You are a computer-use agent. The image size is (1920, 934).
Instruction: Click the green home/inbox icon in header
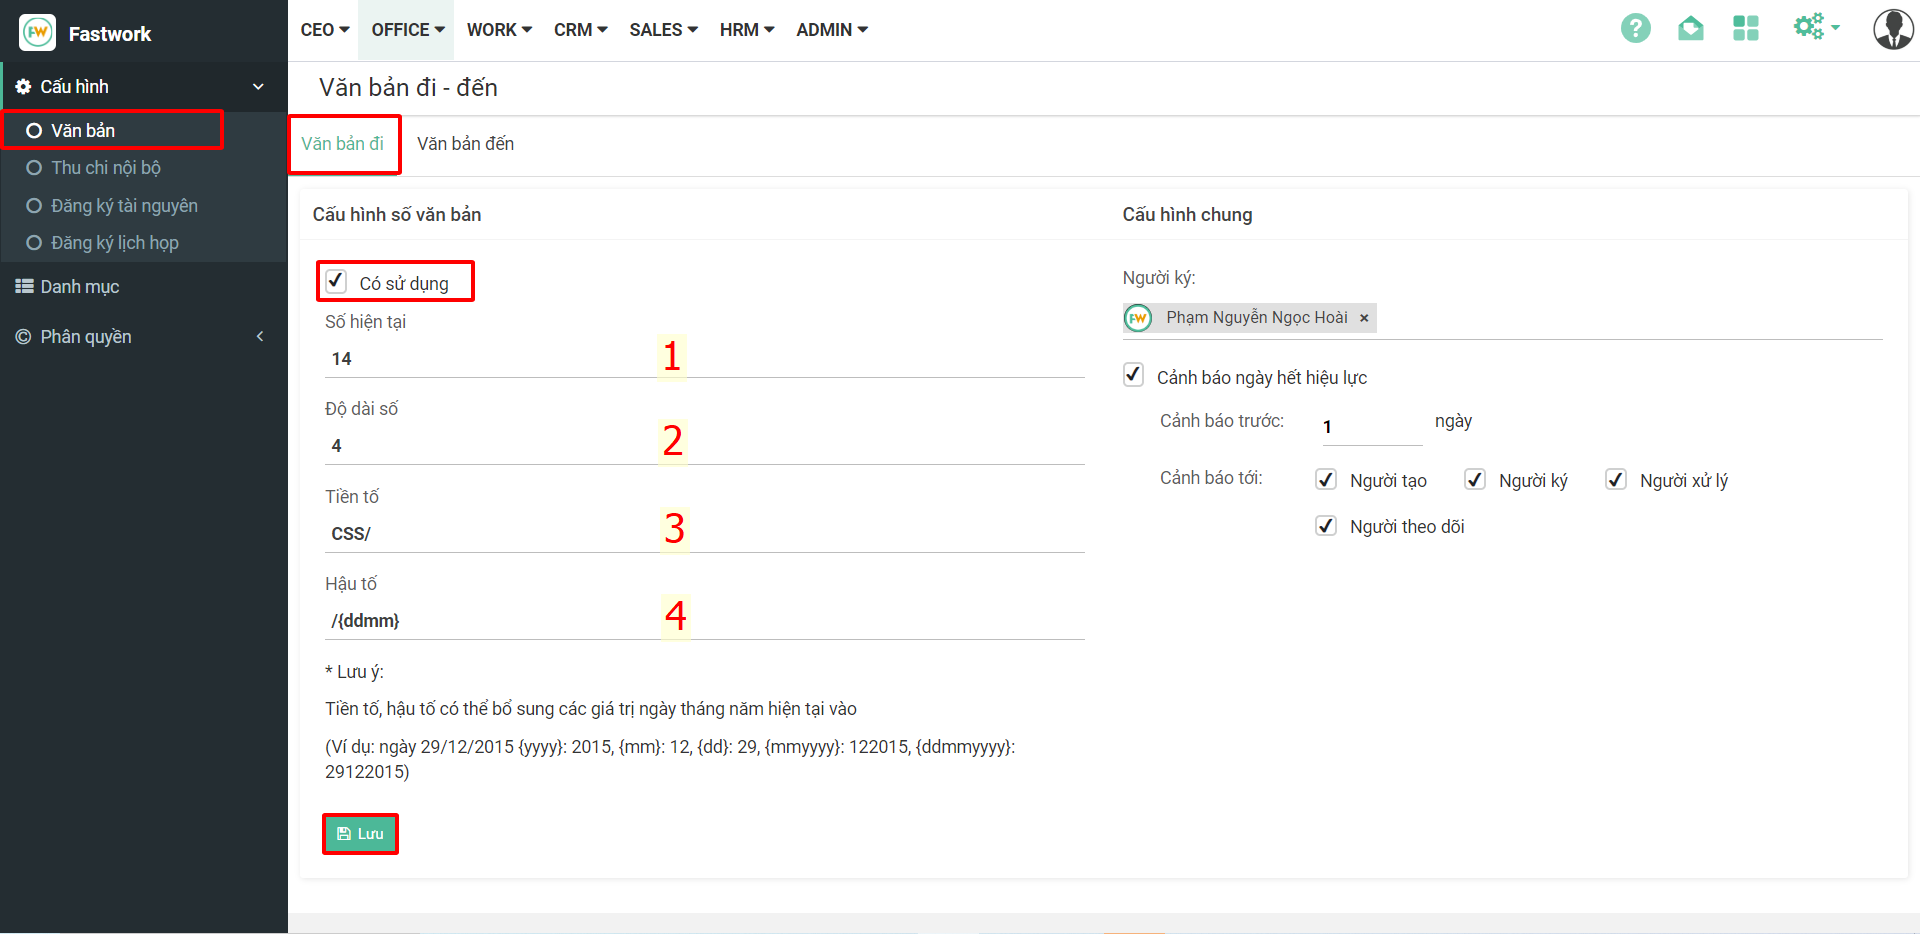(1690, 28)
